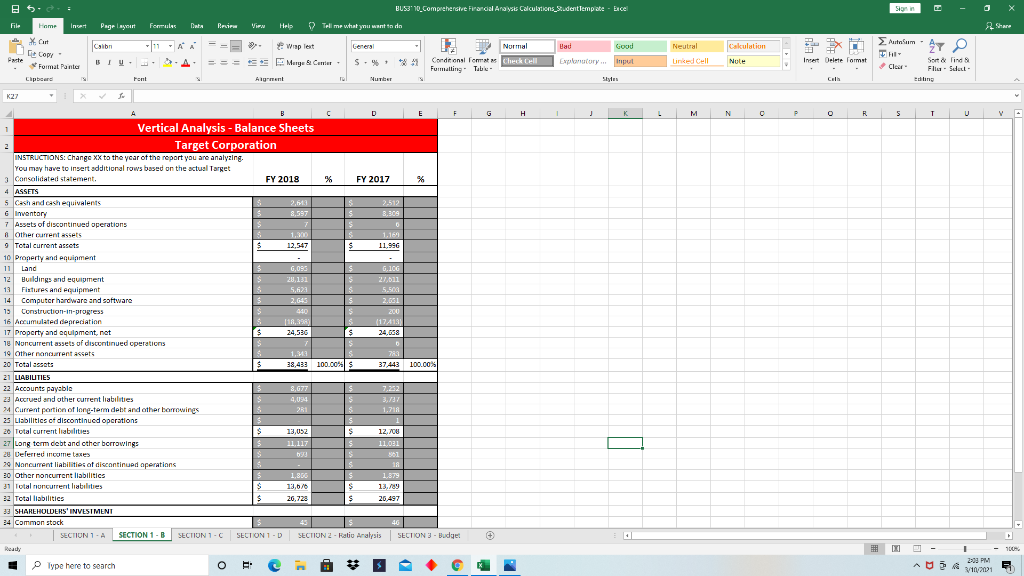Expand the cell styles gallery
This screenshot has width=1024, height=576.
[x=786, y=65]
